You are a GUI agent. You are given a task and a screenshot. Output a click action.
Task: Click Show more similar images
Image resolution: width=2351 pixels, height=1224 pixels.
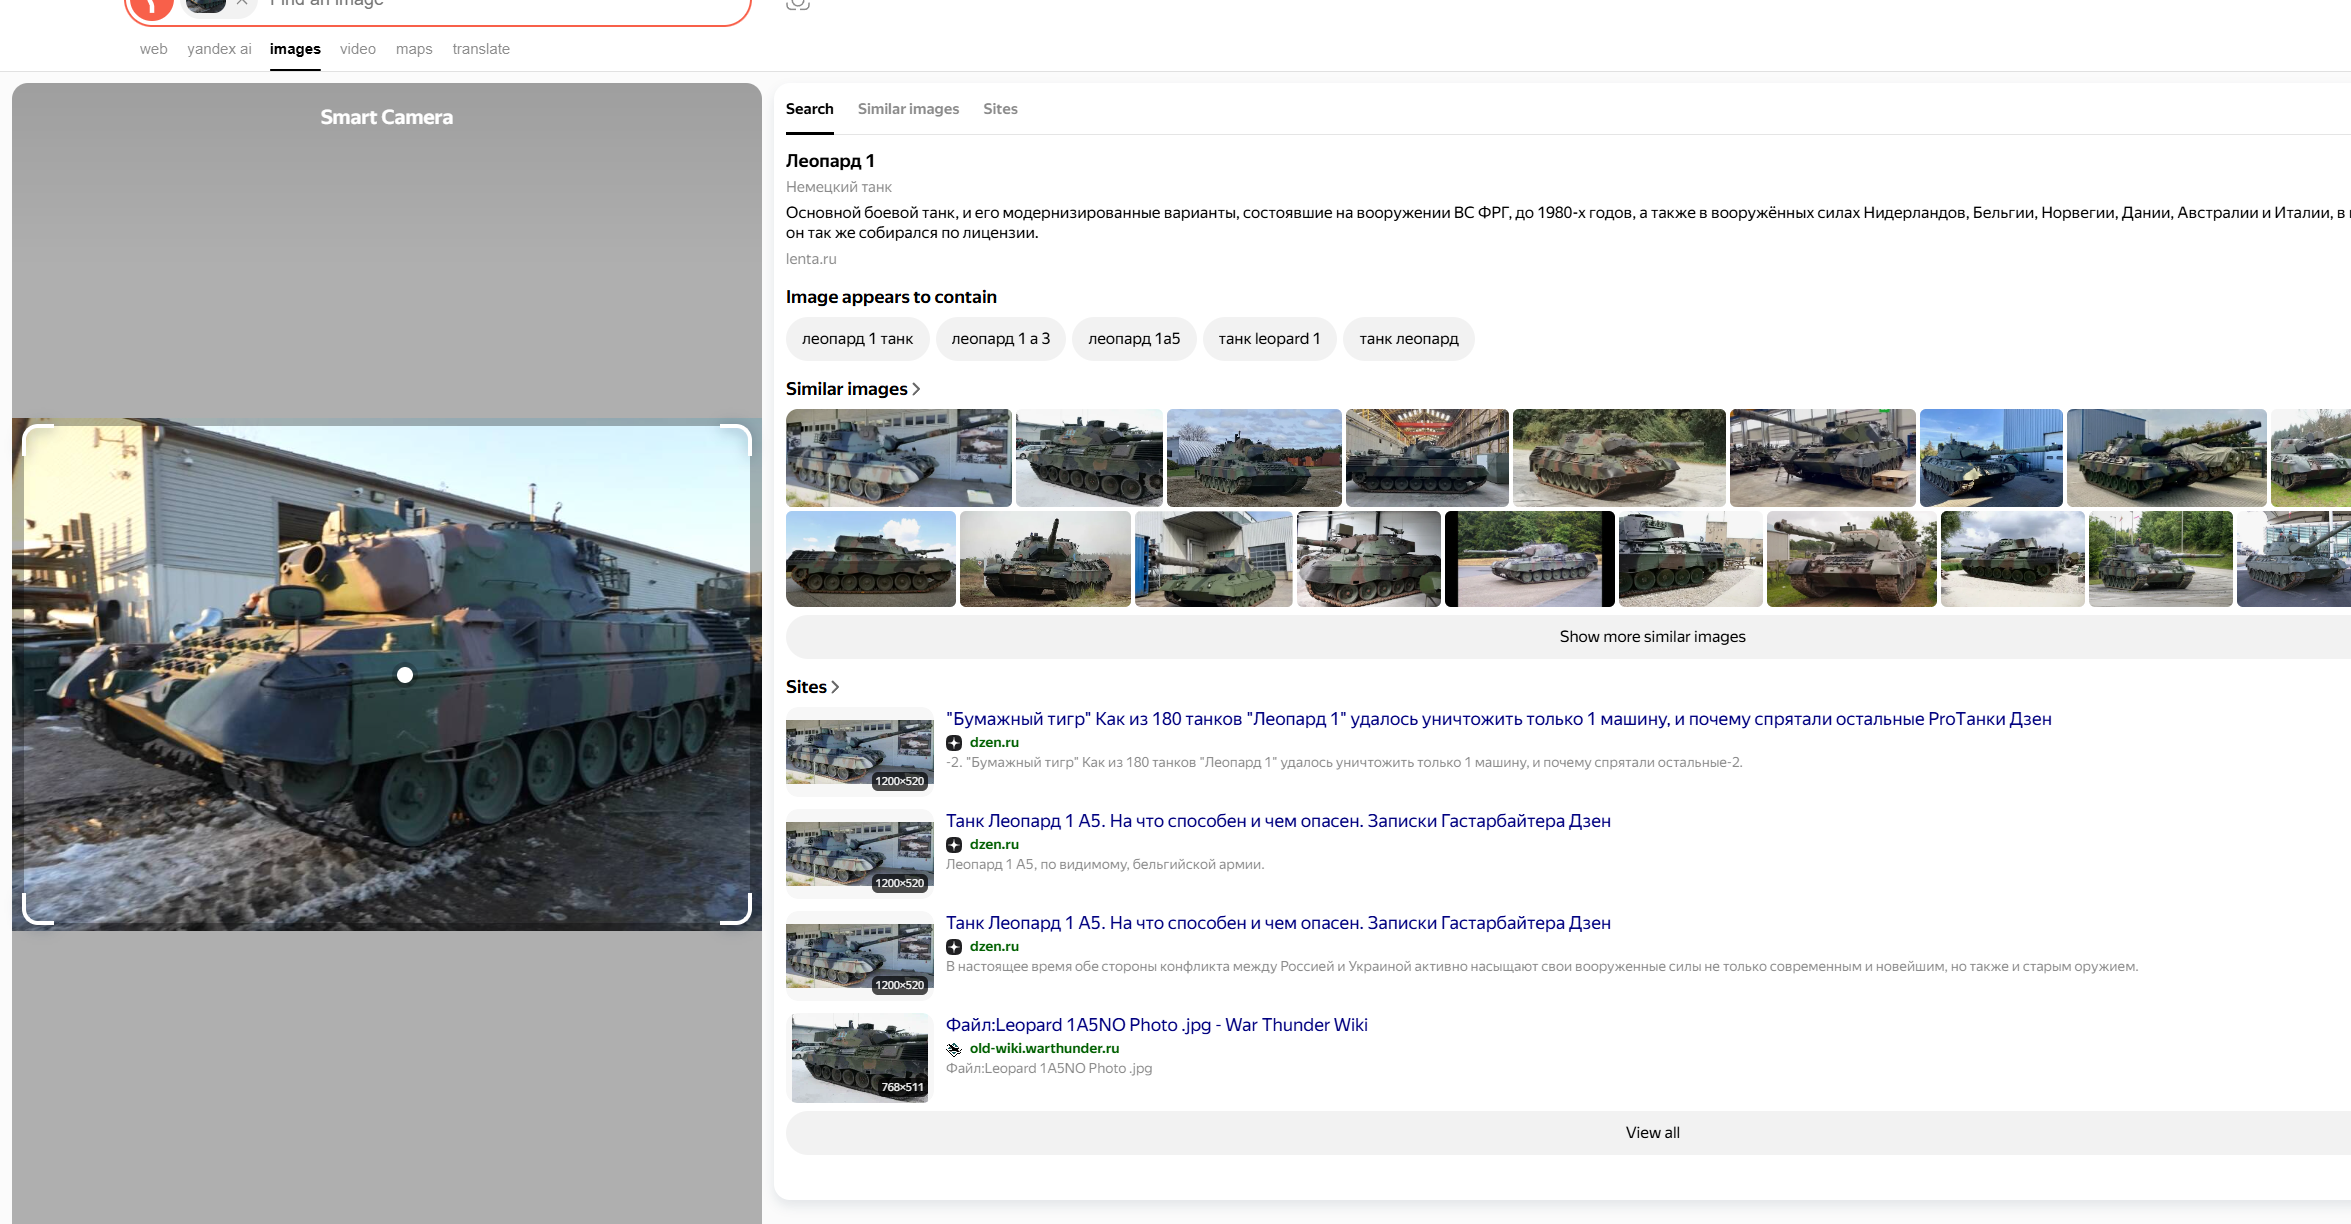1651,637
